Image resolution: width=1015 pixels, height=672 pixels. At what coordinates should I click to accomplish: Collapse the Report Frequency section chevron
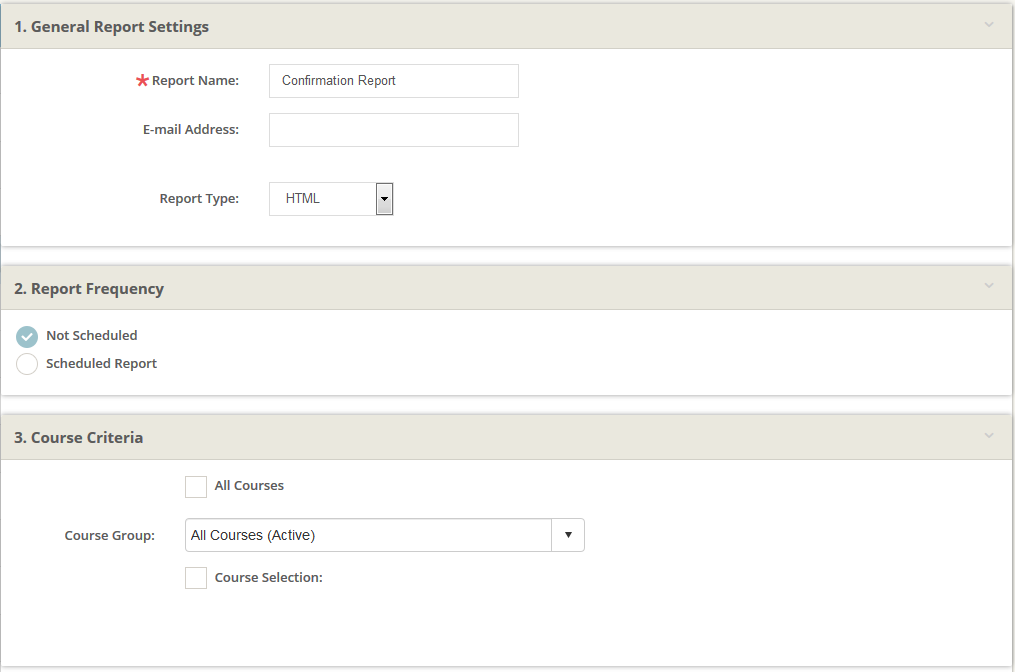[x=989, y=287]
